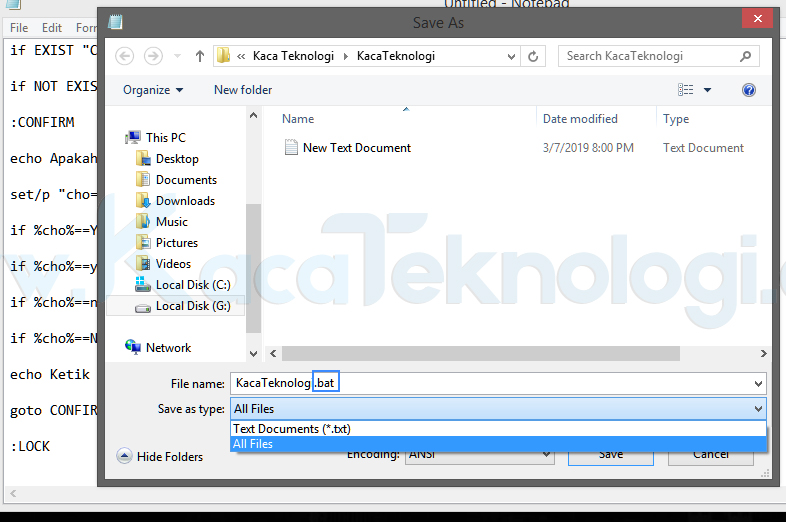This screenshot has width=786, height=522.
Task: Click the Music folder icon
Action: tap(143, 222)
